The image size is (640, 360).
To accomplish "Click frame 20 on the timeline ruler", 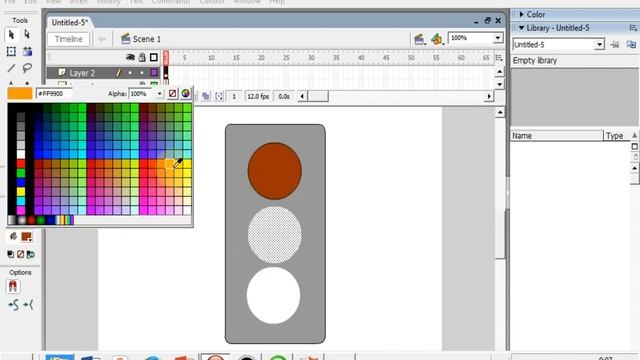I will pos(261,58).
